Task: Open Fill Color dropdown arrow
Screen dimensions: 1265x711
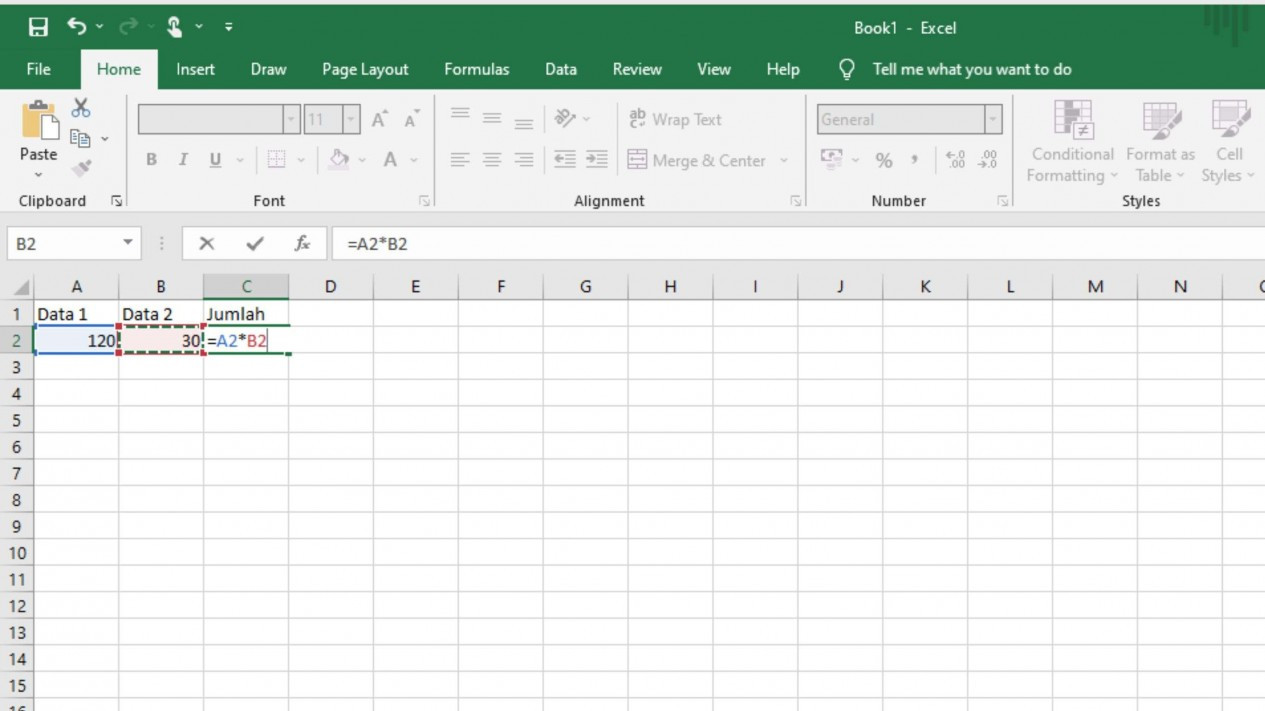Action: (362, 160)
